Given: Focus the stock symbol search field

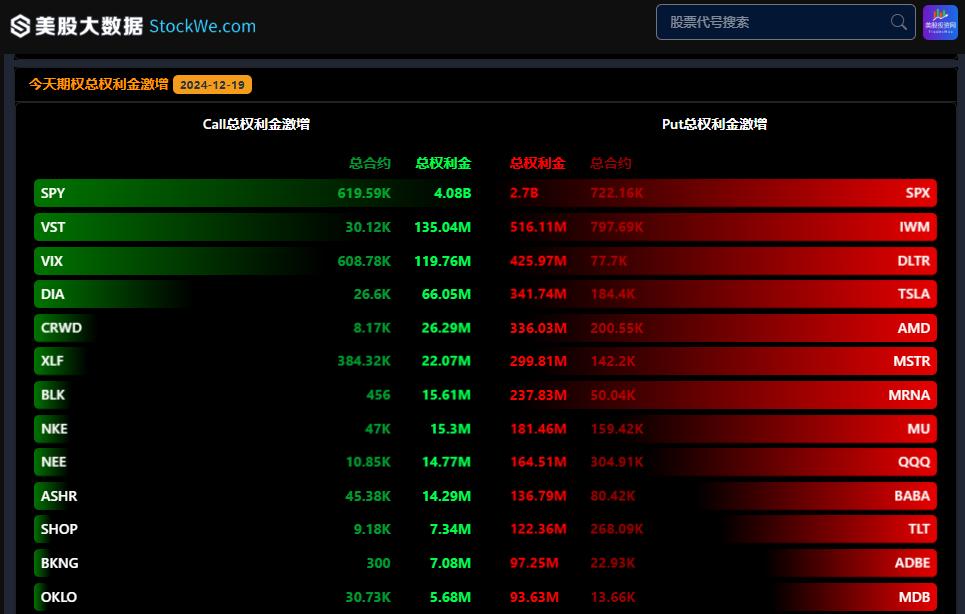Looking at the screenshot, I should (x=785, y=22).
